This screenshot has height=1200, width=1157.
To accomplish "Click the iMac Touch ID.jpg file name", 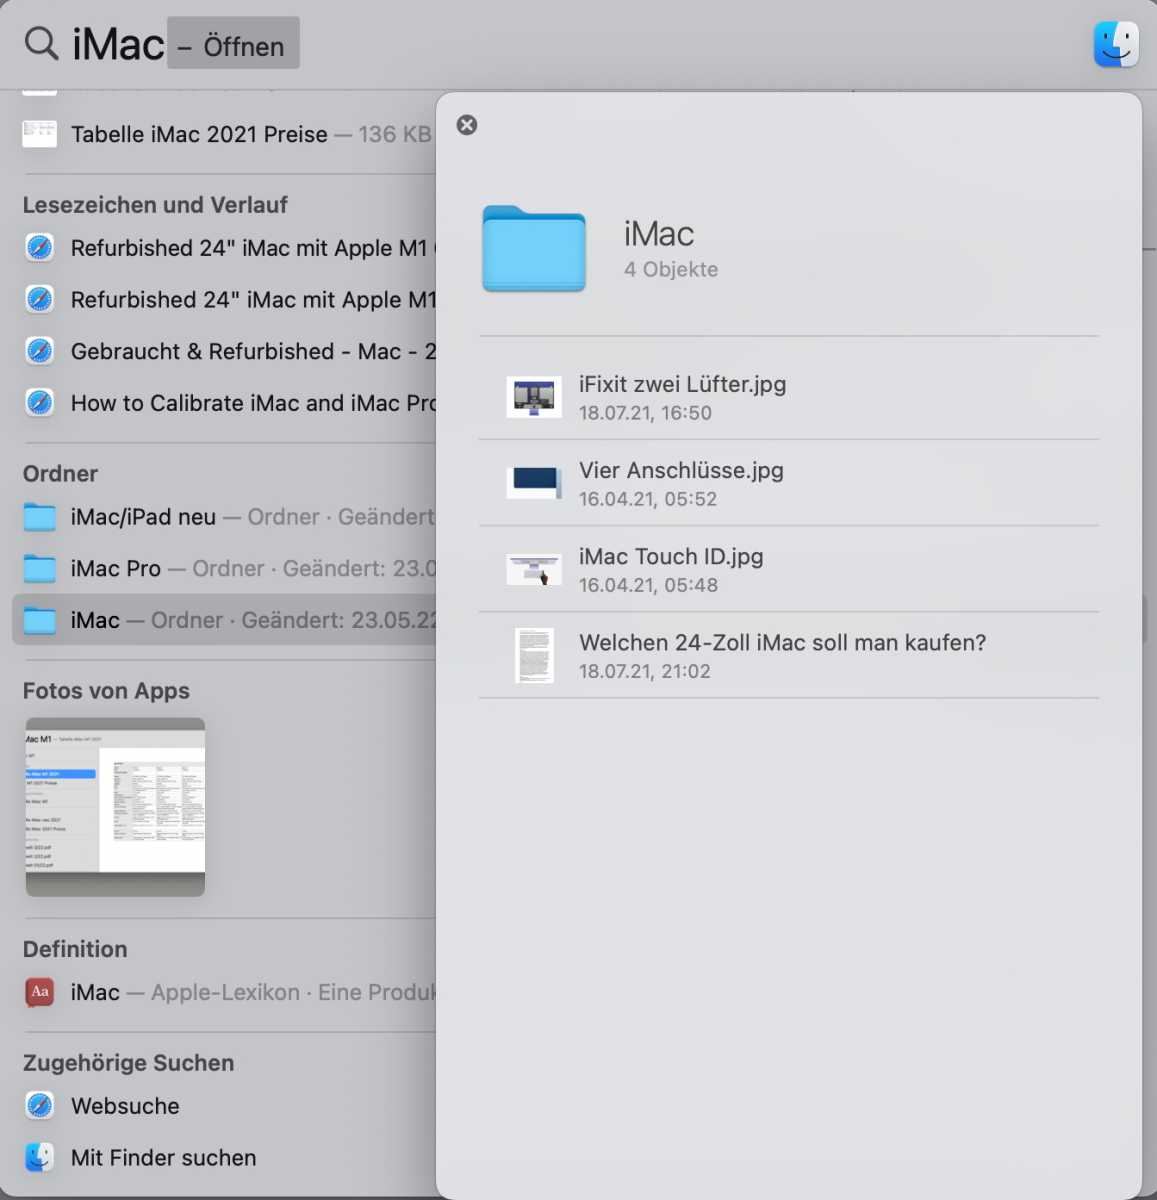I will click(671, 557).
